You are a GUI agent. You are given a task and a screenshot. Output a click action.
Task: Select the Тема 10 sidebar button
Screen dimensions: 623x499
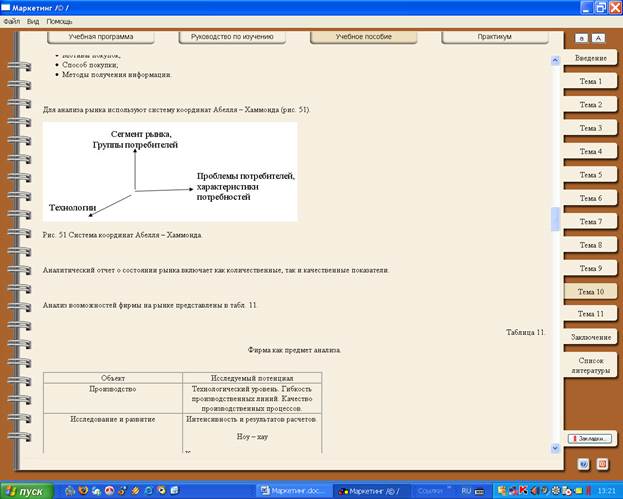[590, 292]
